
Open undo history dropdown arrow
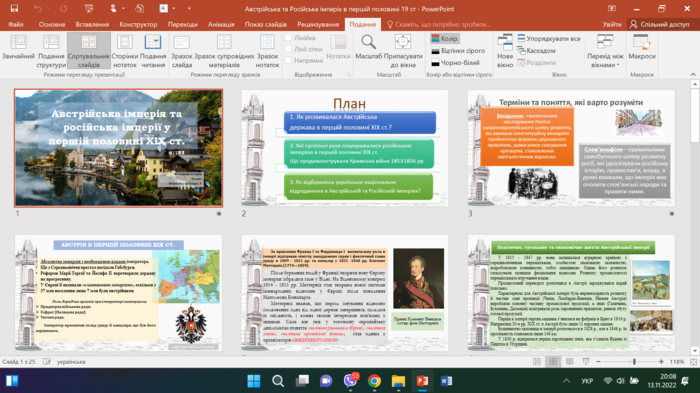pos(47,8)
